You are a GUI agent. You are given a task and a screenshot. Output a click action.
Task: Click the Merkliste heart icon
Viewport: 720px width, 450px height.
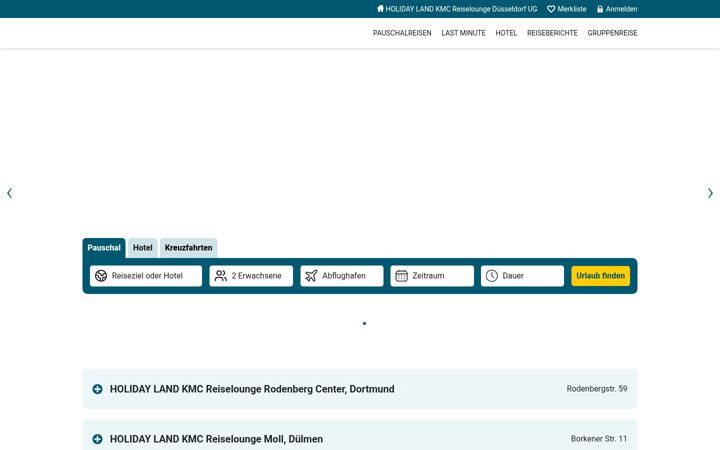(551, 9)
